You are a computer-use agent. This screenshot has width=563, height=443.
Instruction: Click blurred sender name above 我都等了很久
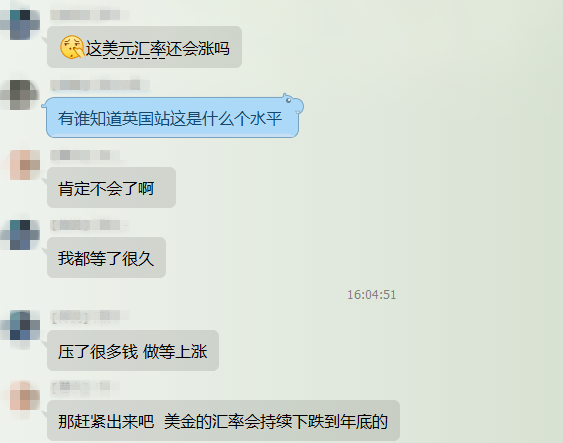pos(89,225)
